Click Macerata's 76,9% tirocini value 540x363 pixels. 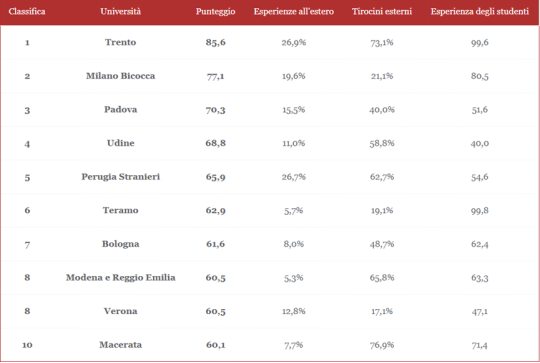(382, 345)
